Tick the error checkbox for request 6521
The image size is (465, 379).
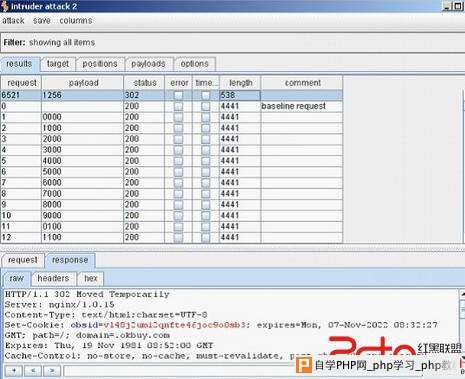pyautogui.click(x=178, y=95)
